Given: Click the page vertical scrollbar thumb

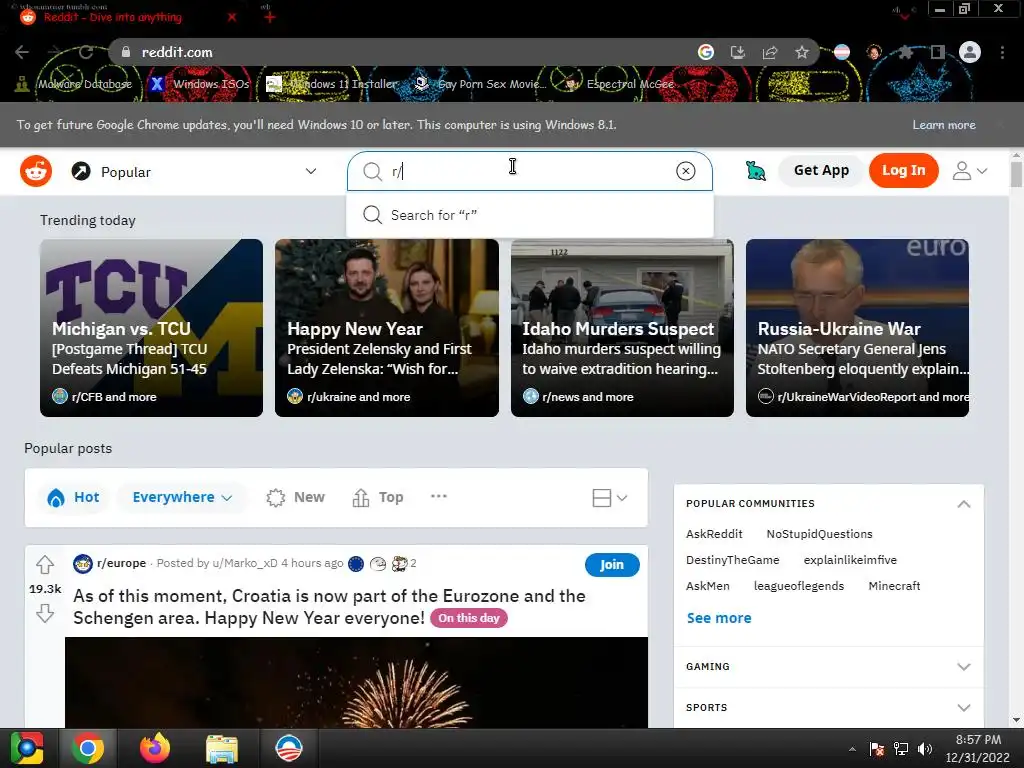Looking at the screenshot, I should coord(1016,174).
